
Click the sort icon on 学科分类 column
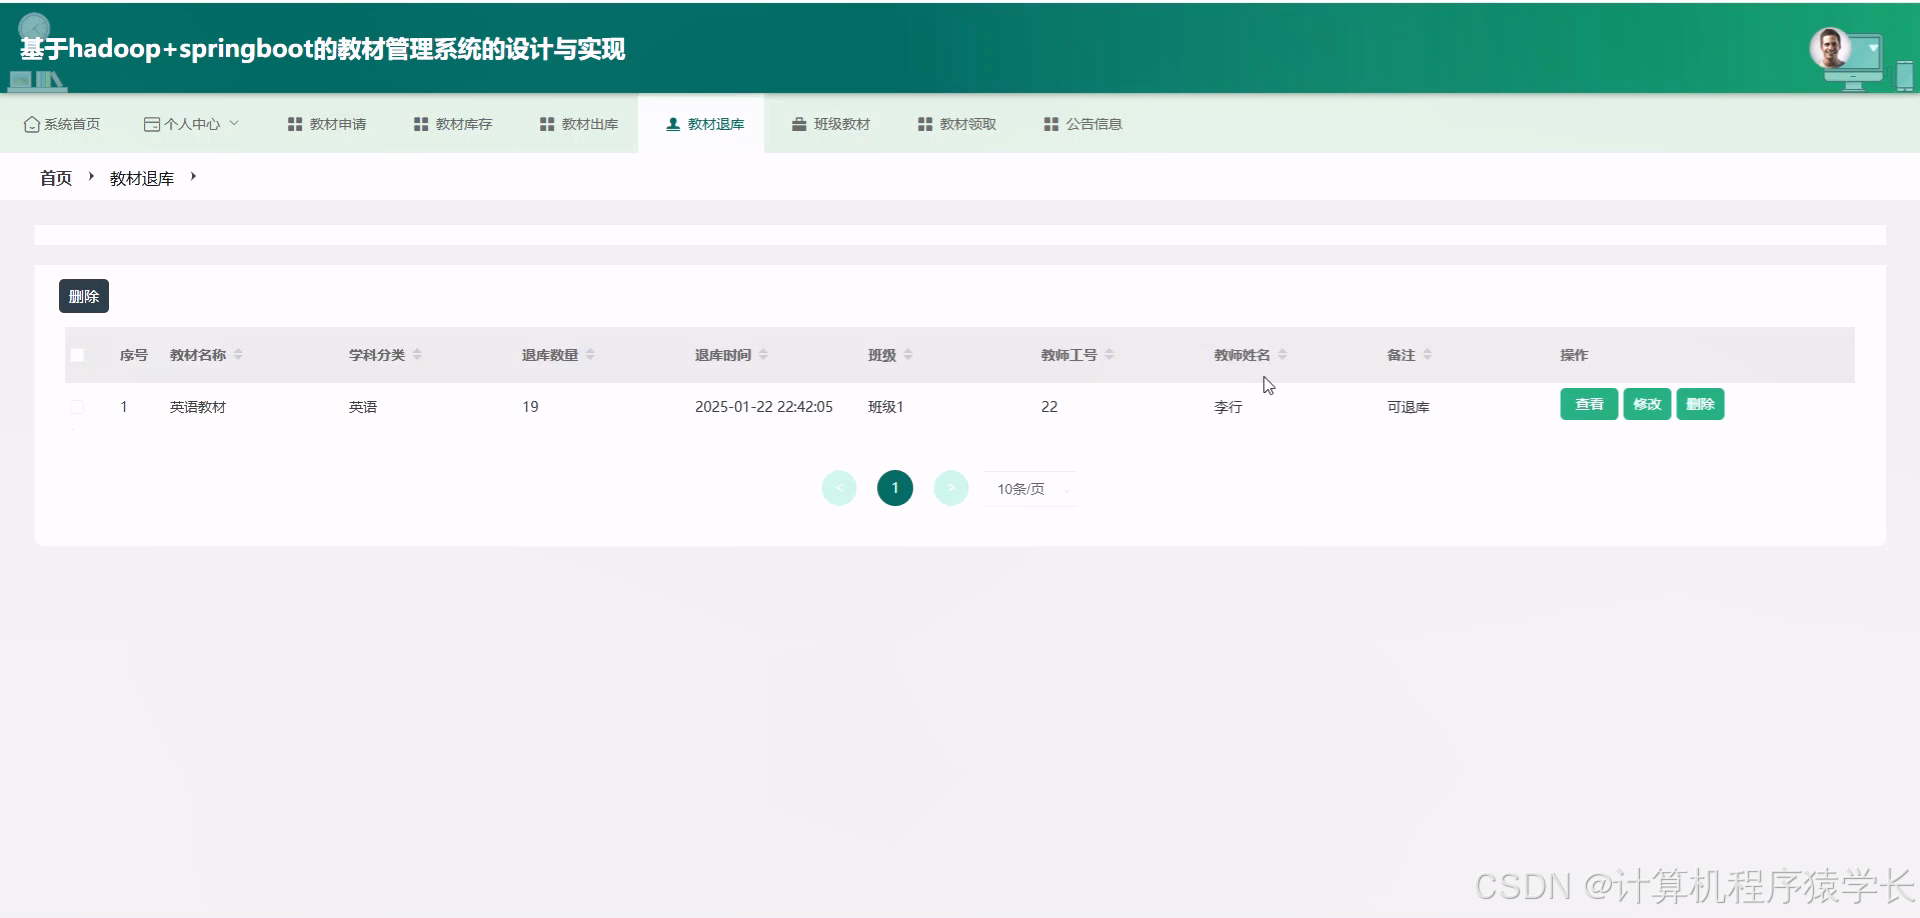417,354
